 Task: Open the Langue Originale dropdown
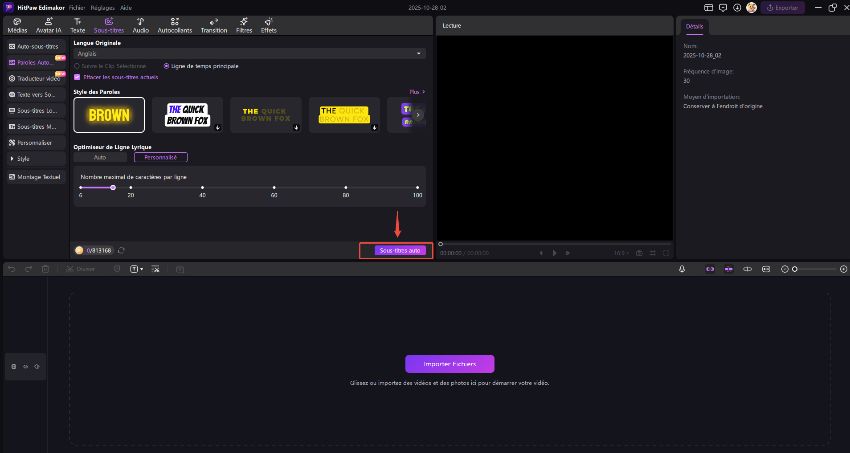(250, 53)
